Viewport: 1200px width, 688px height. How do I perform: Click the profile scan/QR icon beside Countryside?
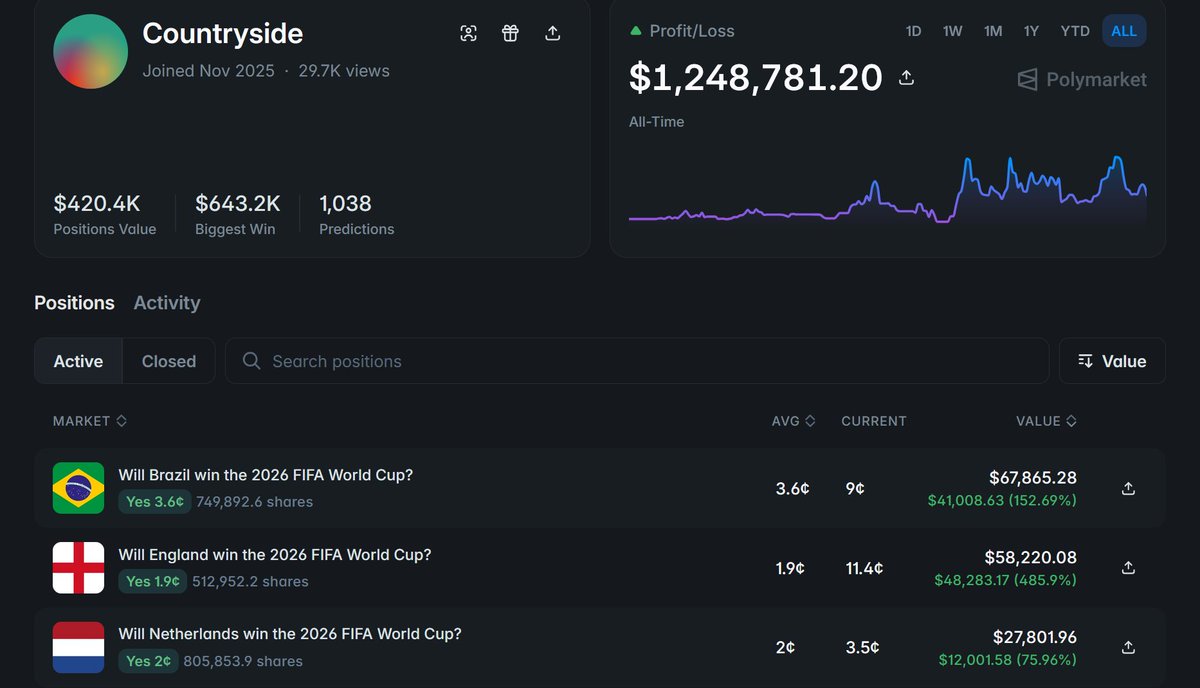tap(468, 33)
